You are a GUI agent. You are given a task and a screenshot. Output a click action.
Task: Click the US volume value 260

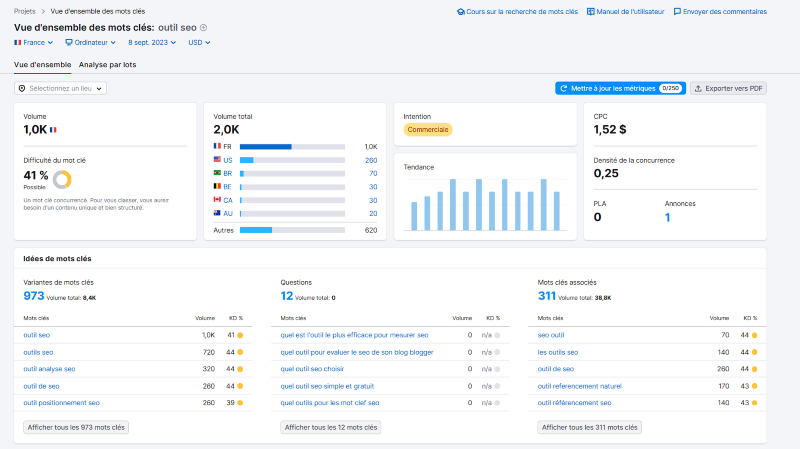click(x=371, y=160)
